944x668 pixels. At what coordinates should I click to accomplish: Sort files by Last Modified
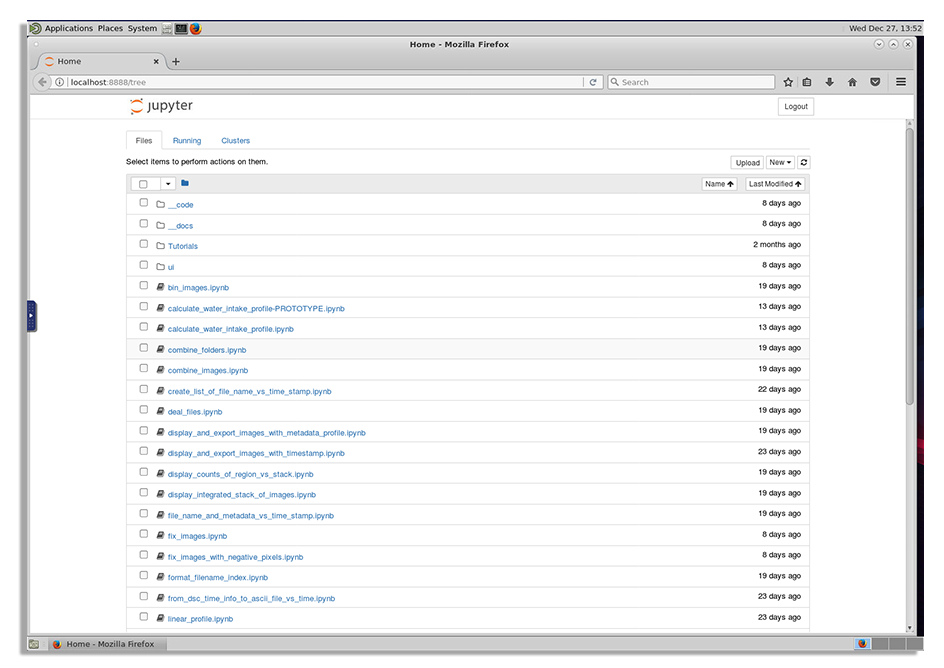tap(775, 184)
